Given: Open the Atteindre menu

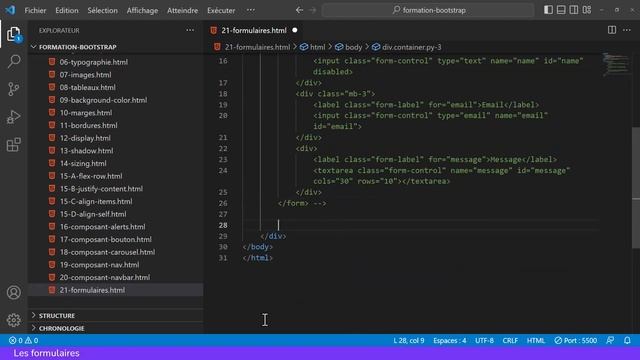Looking at the screenshot, I should click(182, 11).
